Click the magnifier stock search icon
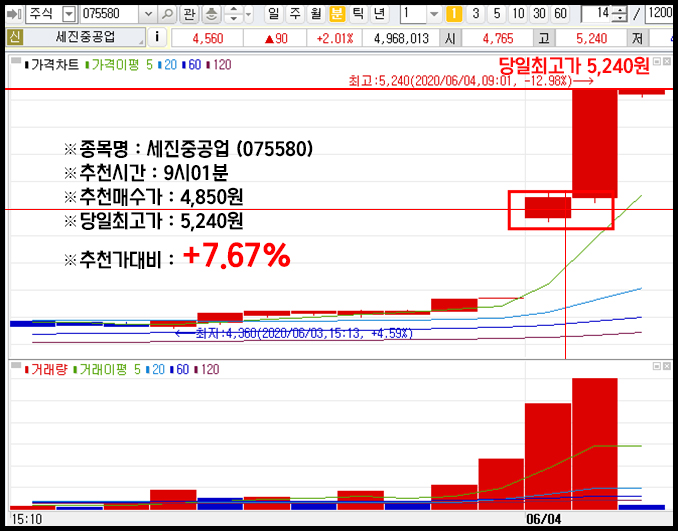 tap(167, 14)
